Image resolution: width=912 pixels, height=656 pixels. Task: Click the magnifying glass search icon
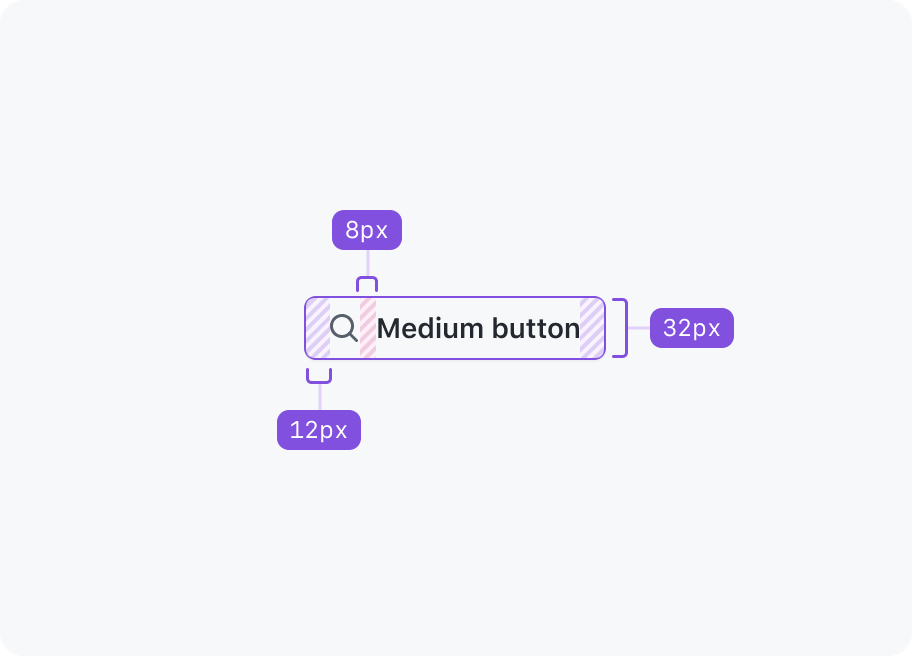pyautogui.click(x=344, y=328)
